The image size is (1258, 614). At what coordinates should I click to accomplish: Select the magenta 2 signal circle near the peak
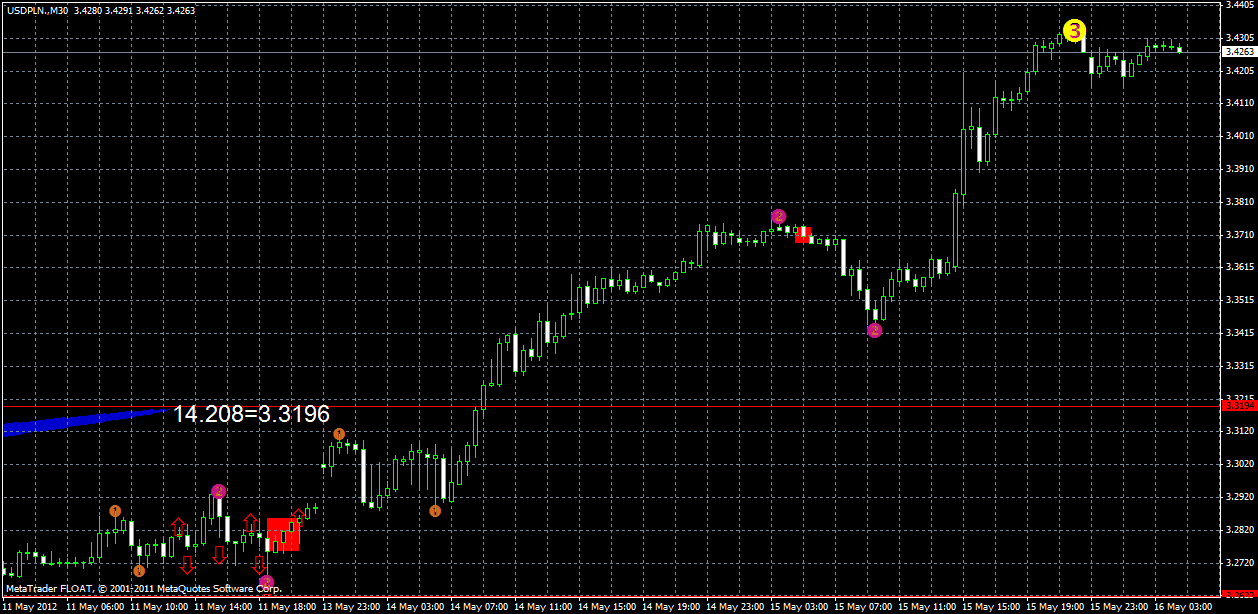tap(778, 215)
